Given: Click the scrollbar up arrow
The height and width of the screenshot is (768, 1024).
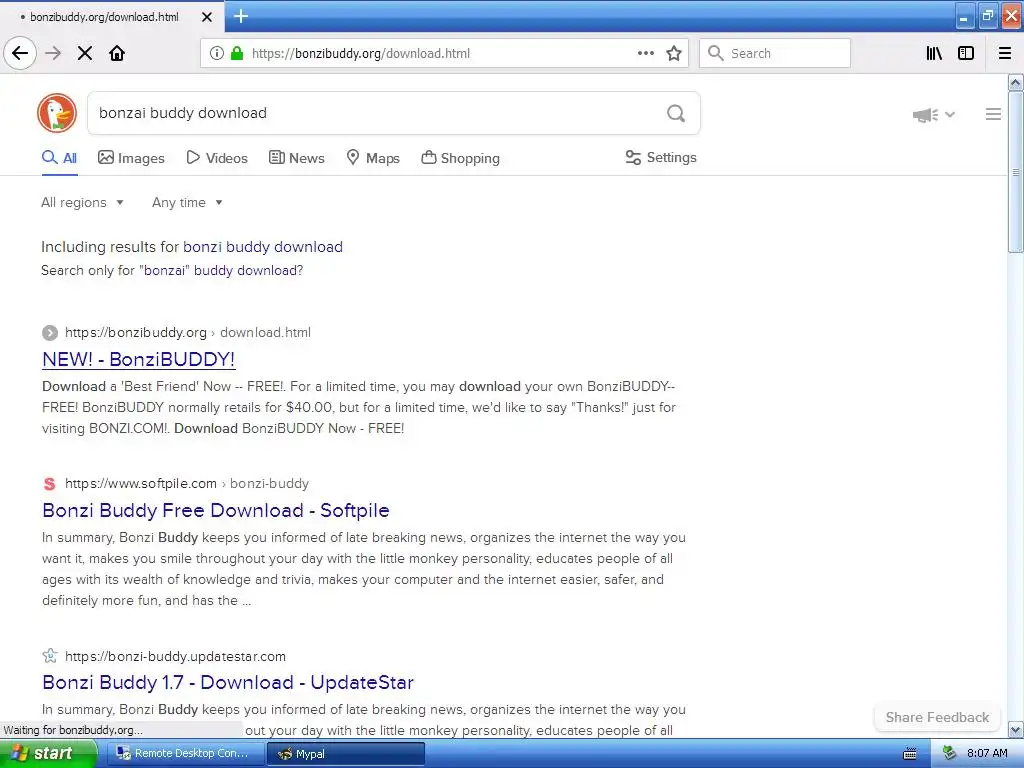Looking at the screenshot, I should [1015, 82].
